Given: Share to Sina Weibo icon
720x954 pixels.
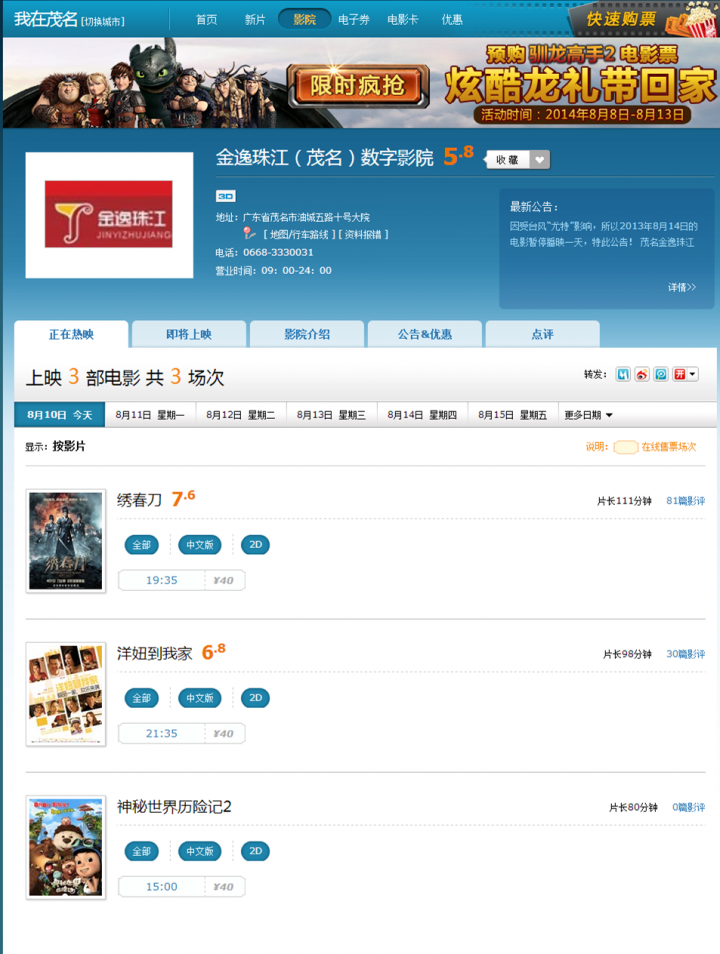Looking at the screenshot, I should click(641, 374).
